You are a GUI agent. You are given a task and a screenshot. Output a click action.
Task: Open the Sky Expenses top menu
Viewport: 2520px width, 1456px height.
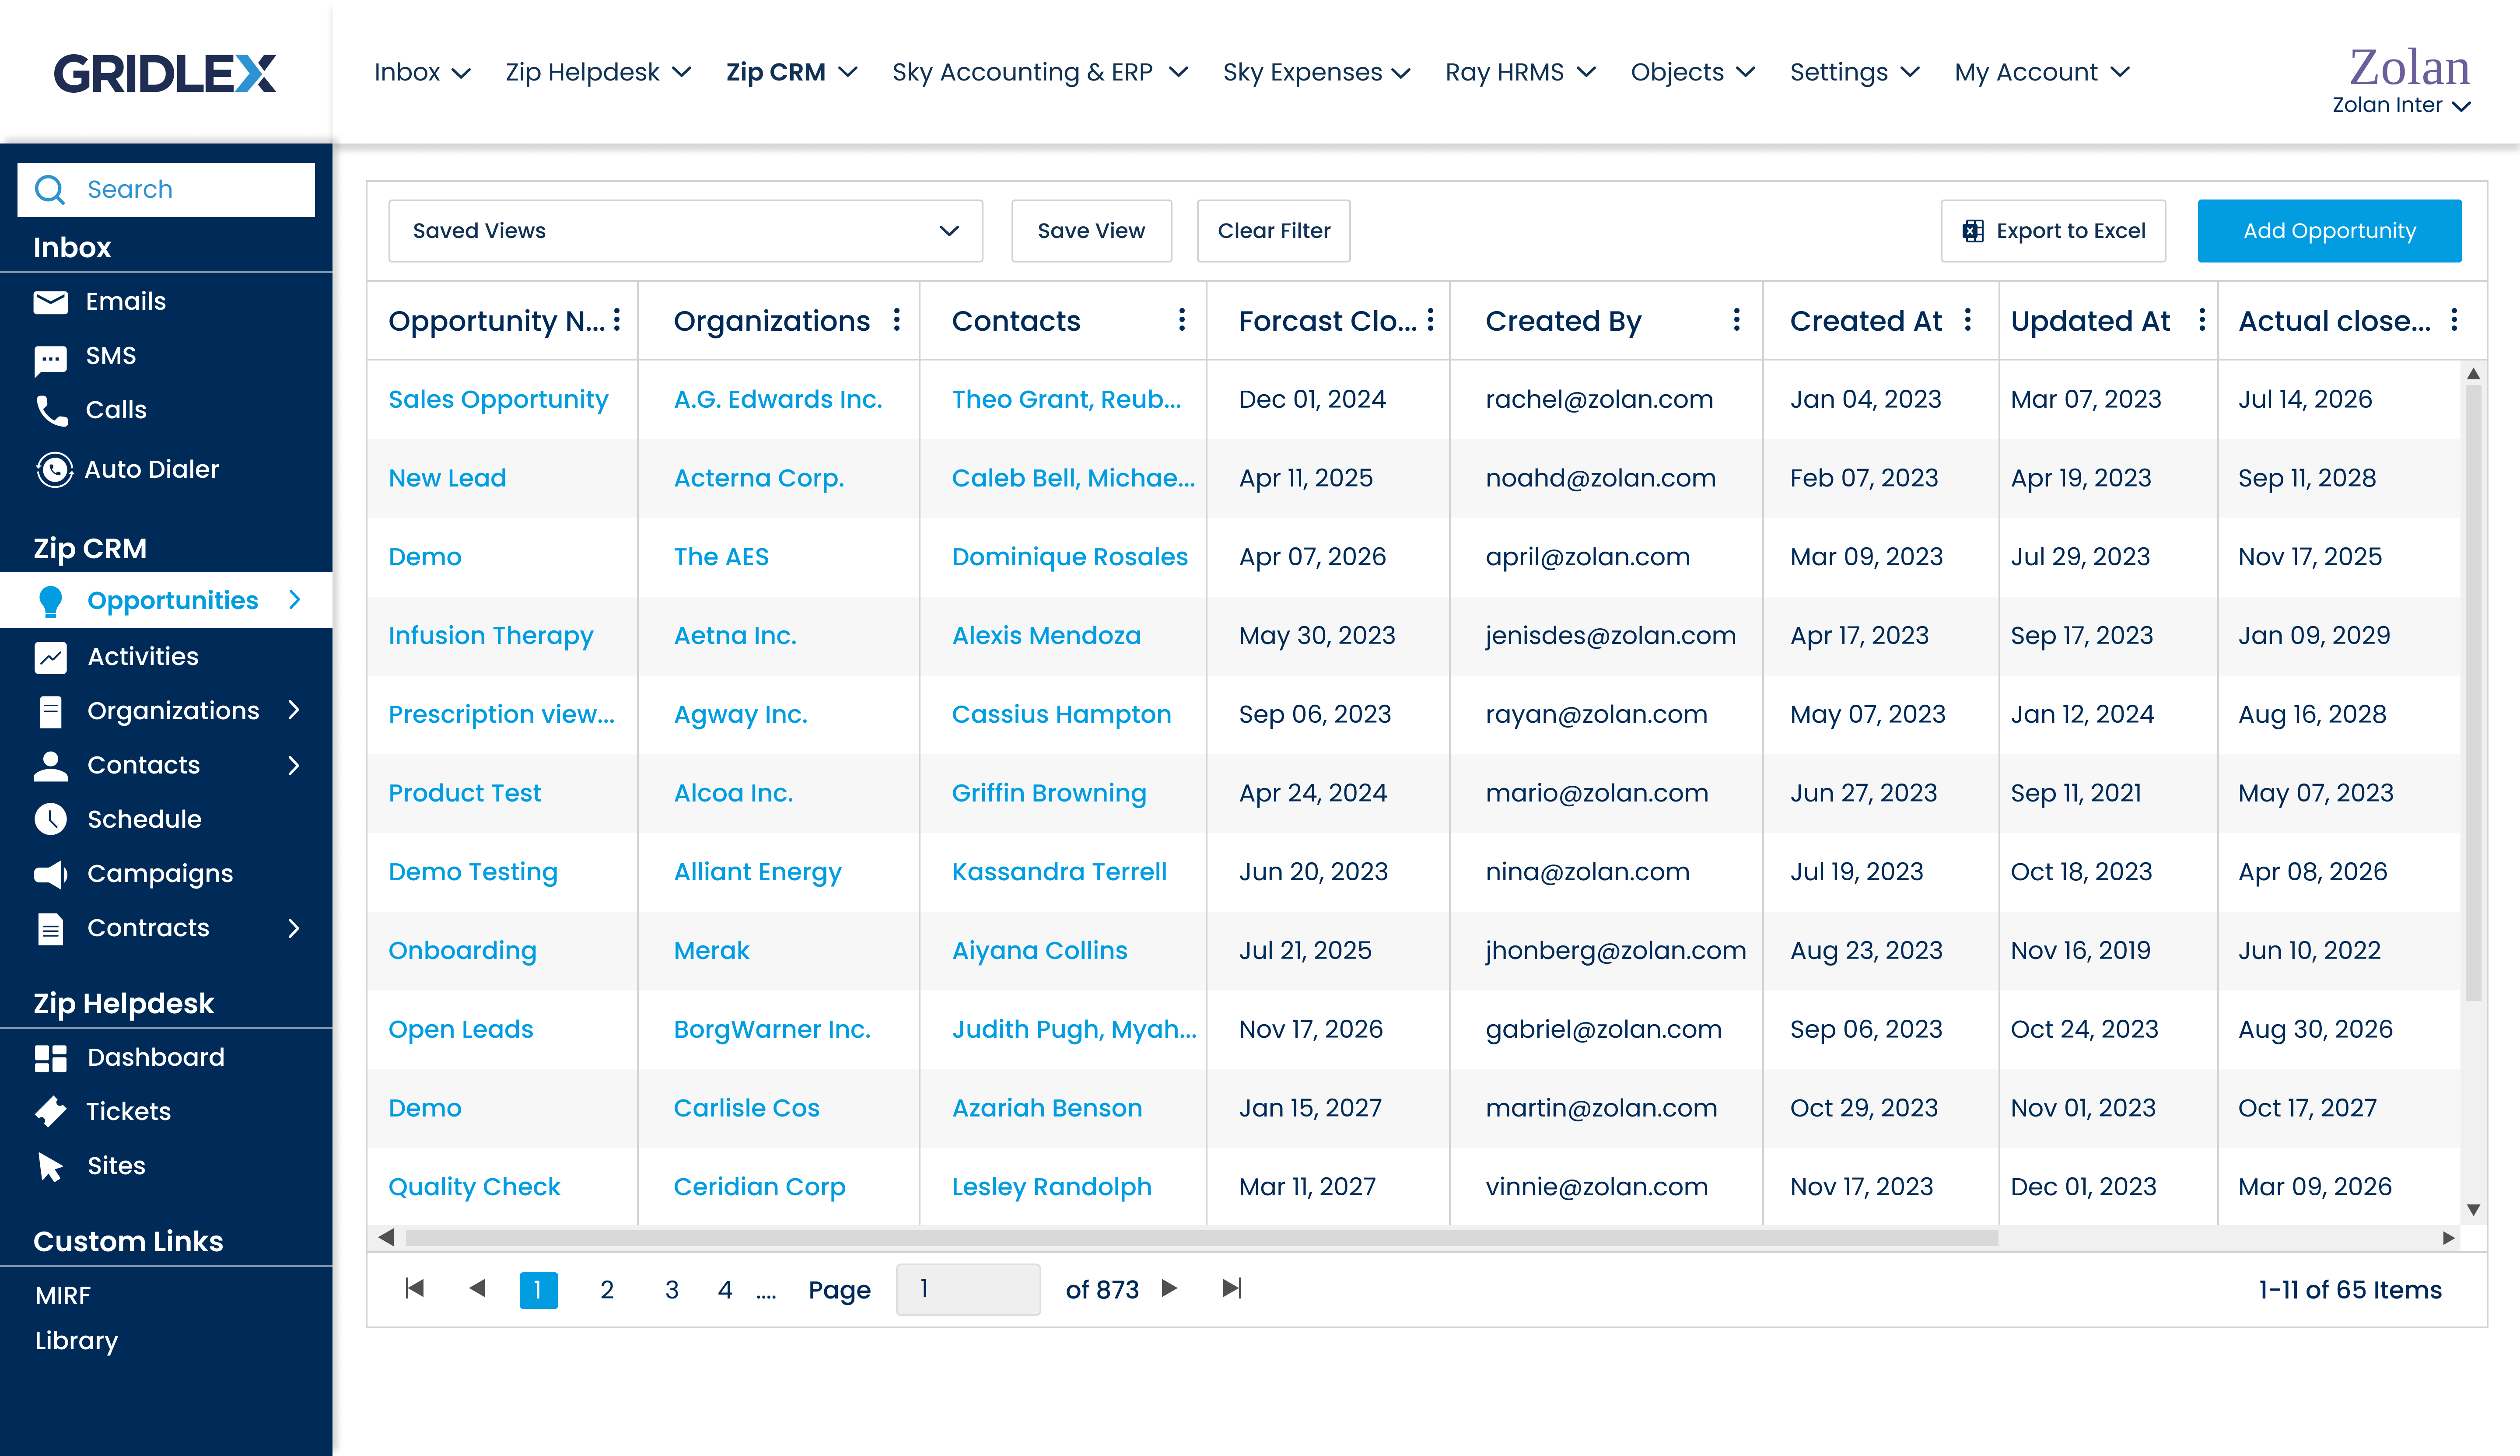1315,72
